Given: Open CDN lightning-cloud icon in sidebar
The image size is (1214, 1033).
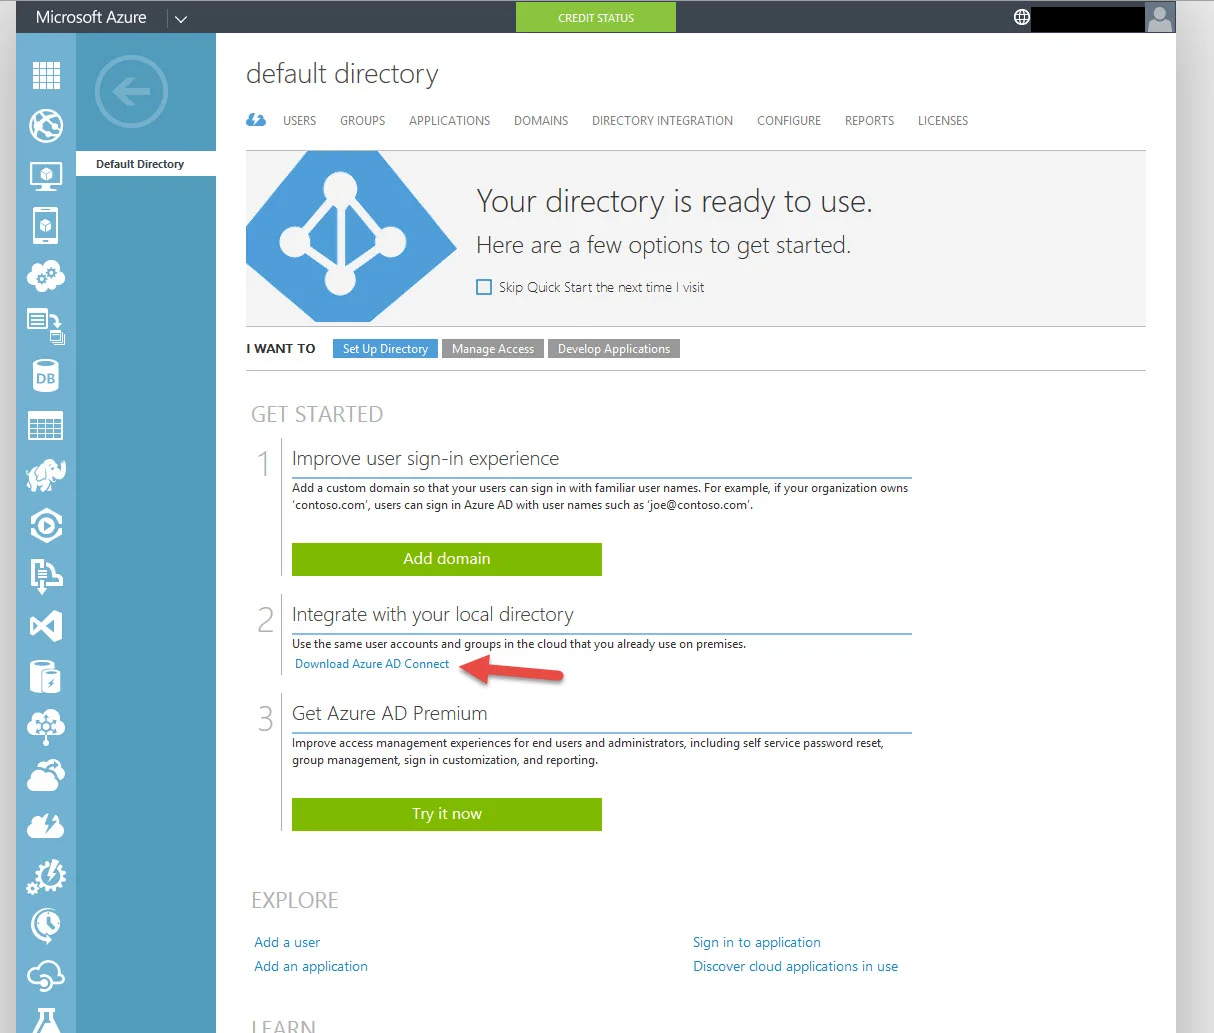Looking at the screenshot, I should pos(46,826).
